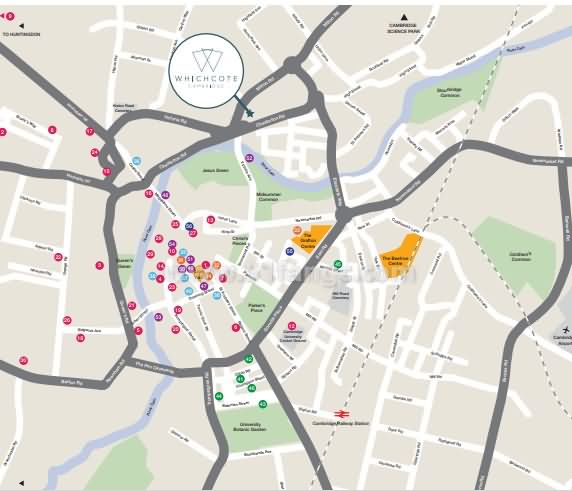This screenshot has width=572, height=491.
Task: Select purple marker number 48
Action: pos(165,195)
